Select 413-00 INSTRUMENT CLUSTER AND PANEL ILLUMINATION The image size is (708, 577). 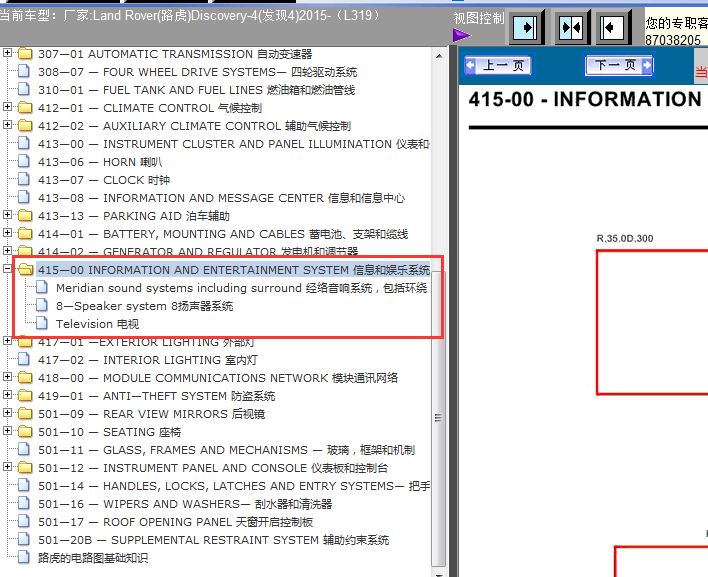point(233,144)
